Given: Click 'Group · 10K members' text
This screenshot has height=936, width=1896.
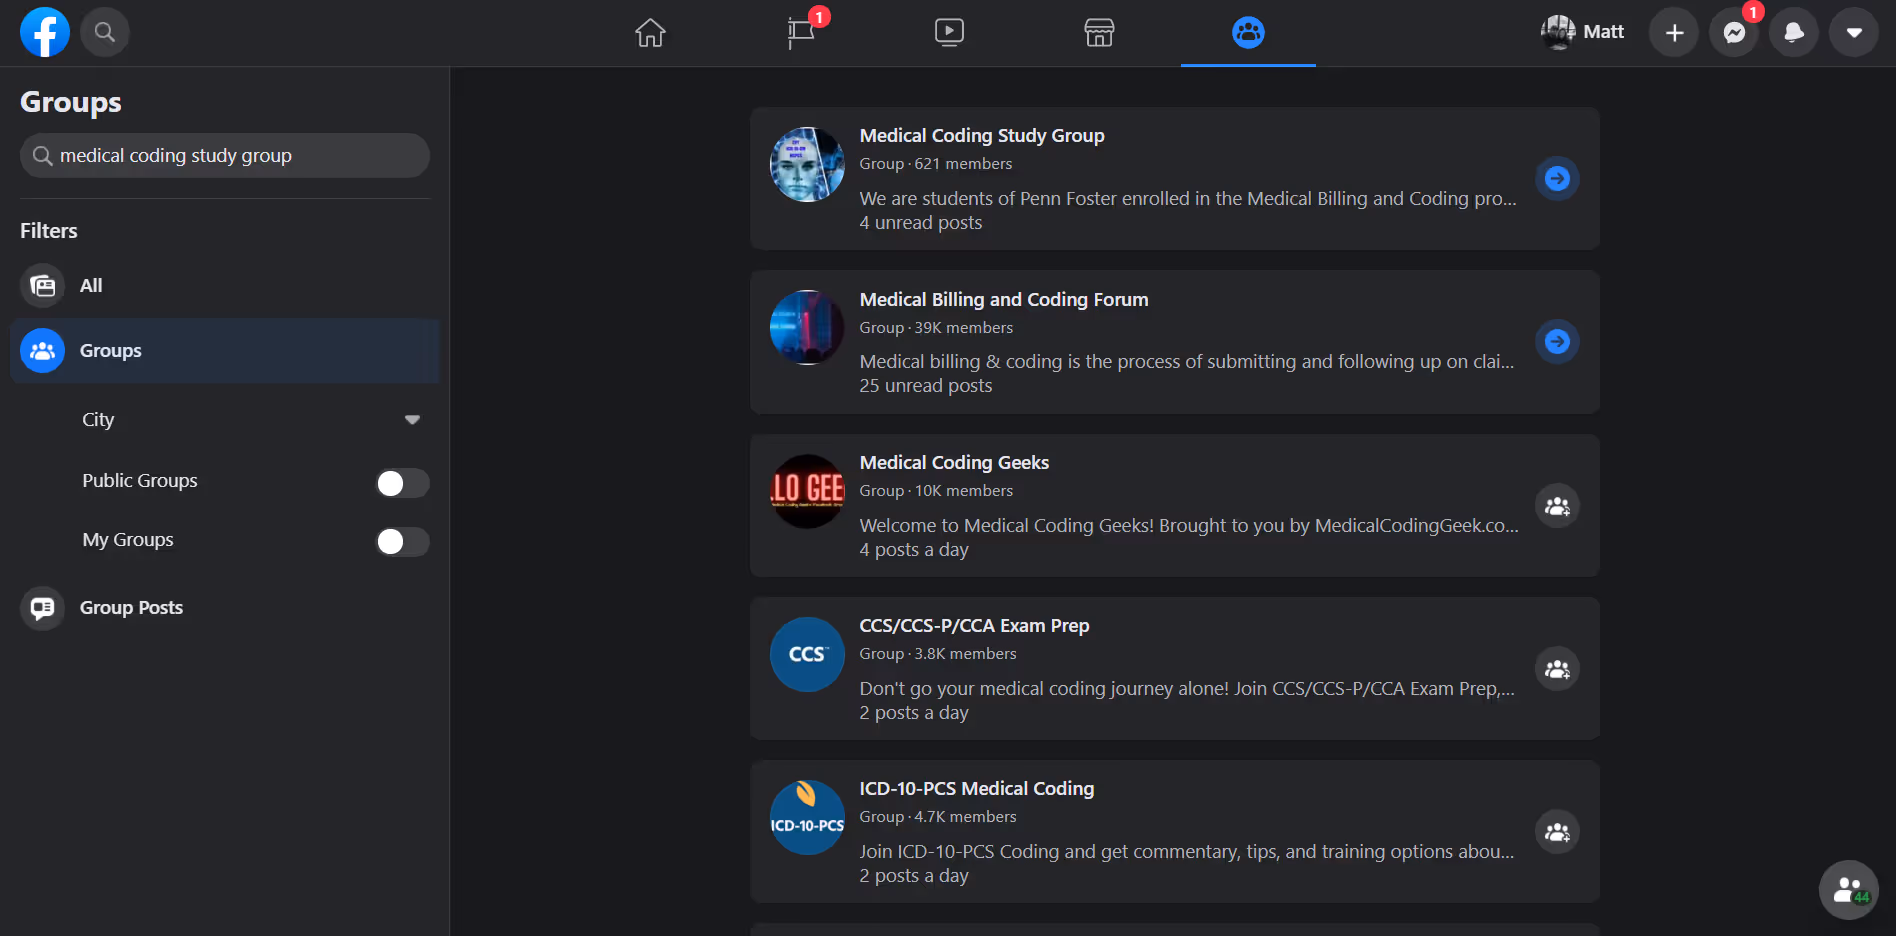Looking at the screenshot, I should [936, 491].
